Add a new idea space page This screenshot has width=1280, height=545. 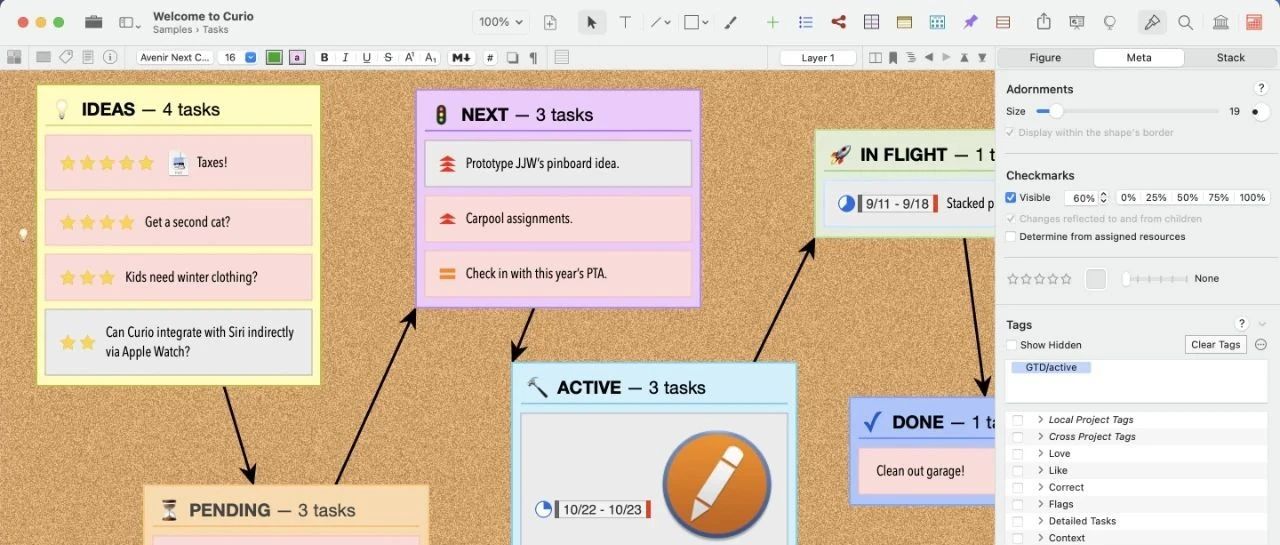550,22
